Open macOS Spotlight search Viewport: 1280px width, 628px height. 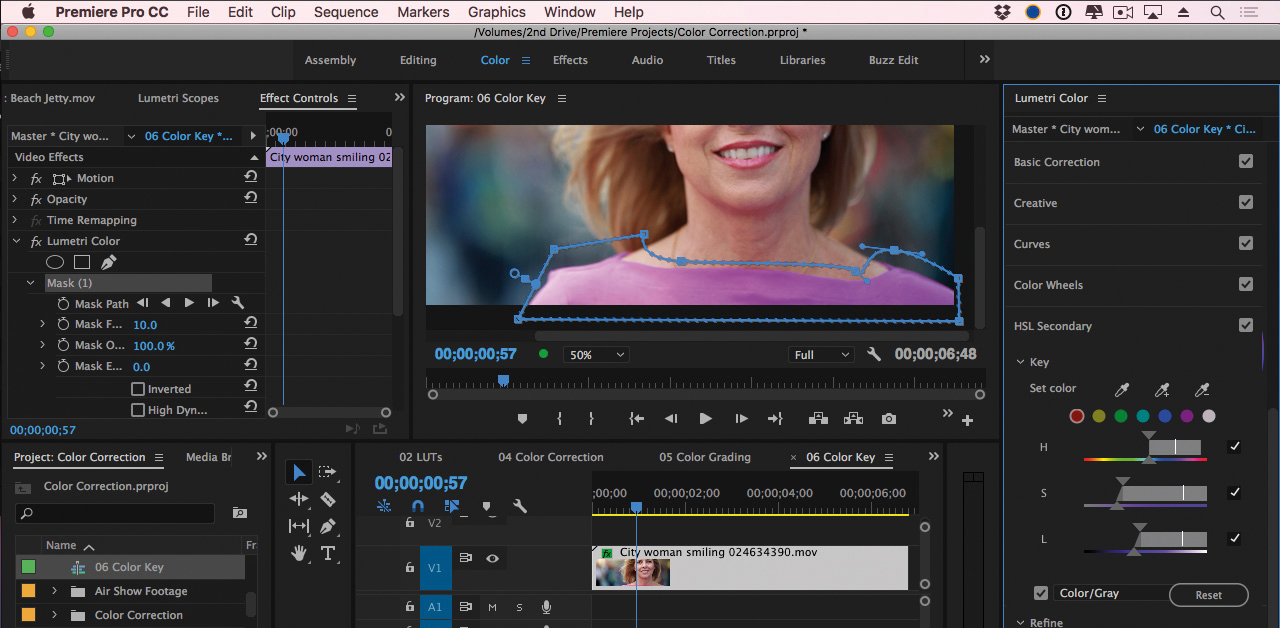tap(1217, 12)
